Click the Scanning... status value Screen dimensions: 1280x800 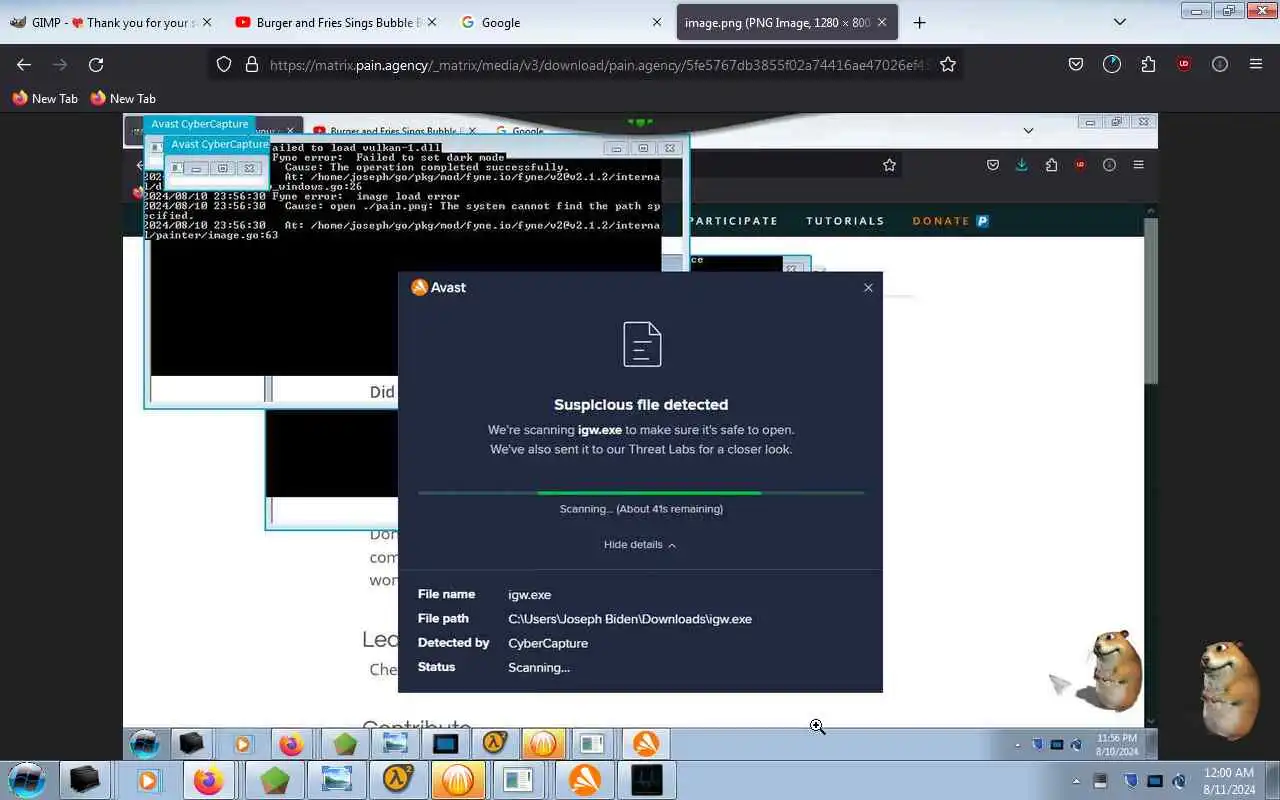539,667
